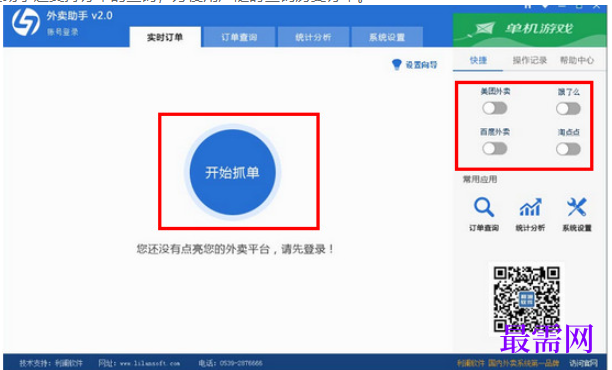Screen dimensions: 612x370
Task: Click the 常用应用 section label
Action: pos(480,179)
